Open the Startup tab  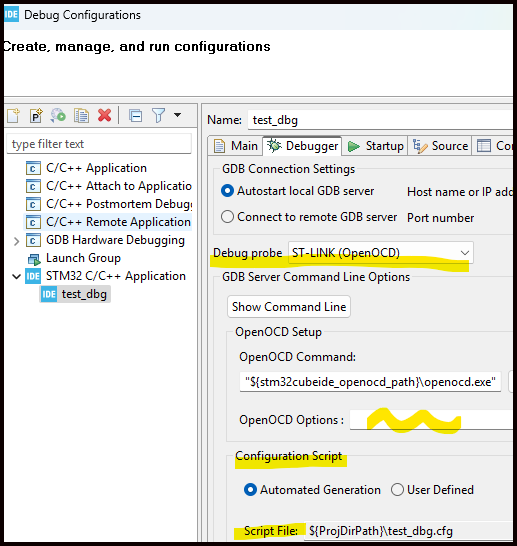tap(375, 146)
